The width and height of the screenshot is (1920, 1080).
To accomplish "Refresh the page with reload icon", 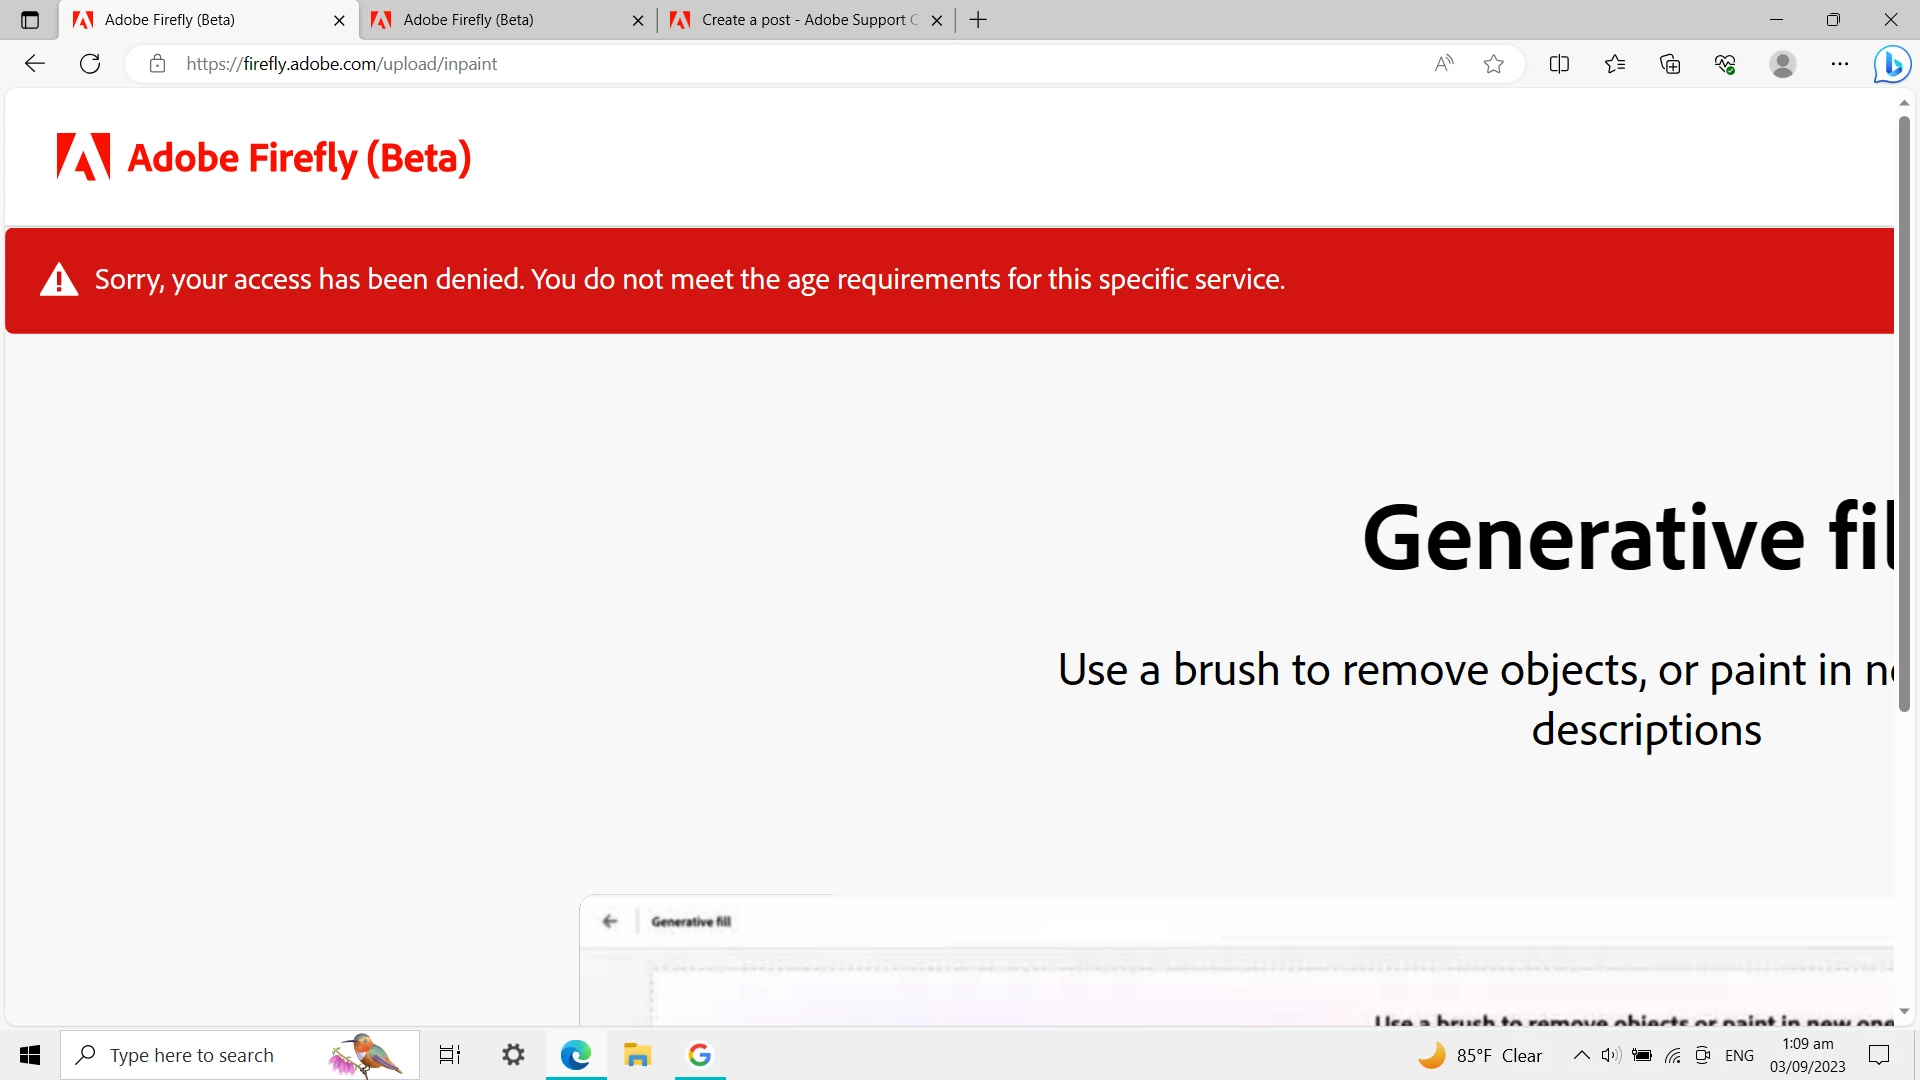I will (90, 64).
